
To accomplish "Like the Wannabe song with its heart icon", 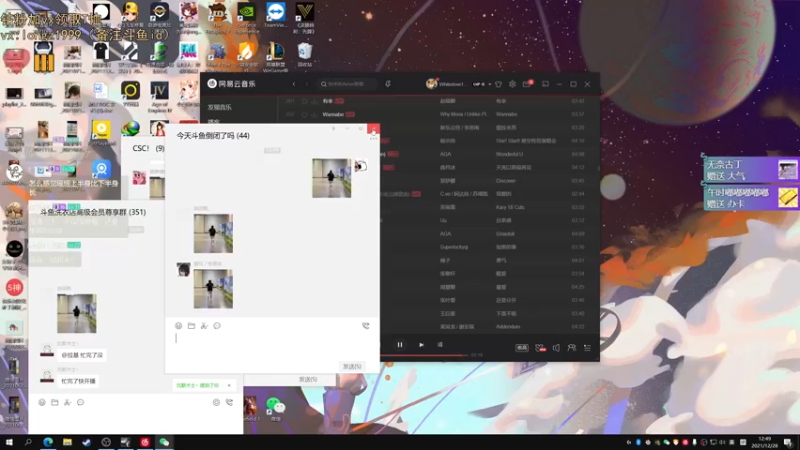I will tap(304, 115).
